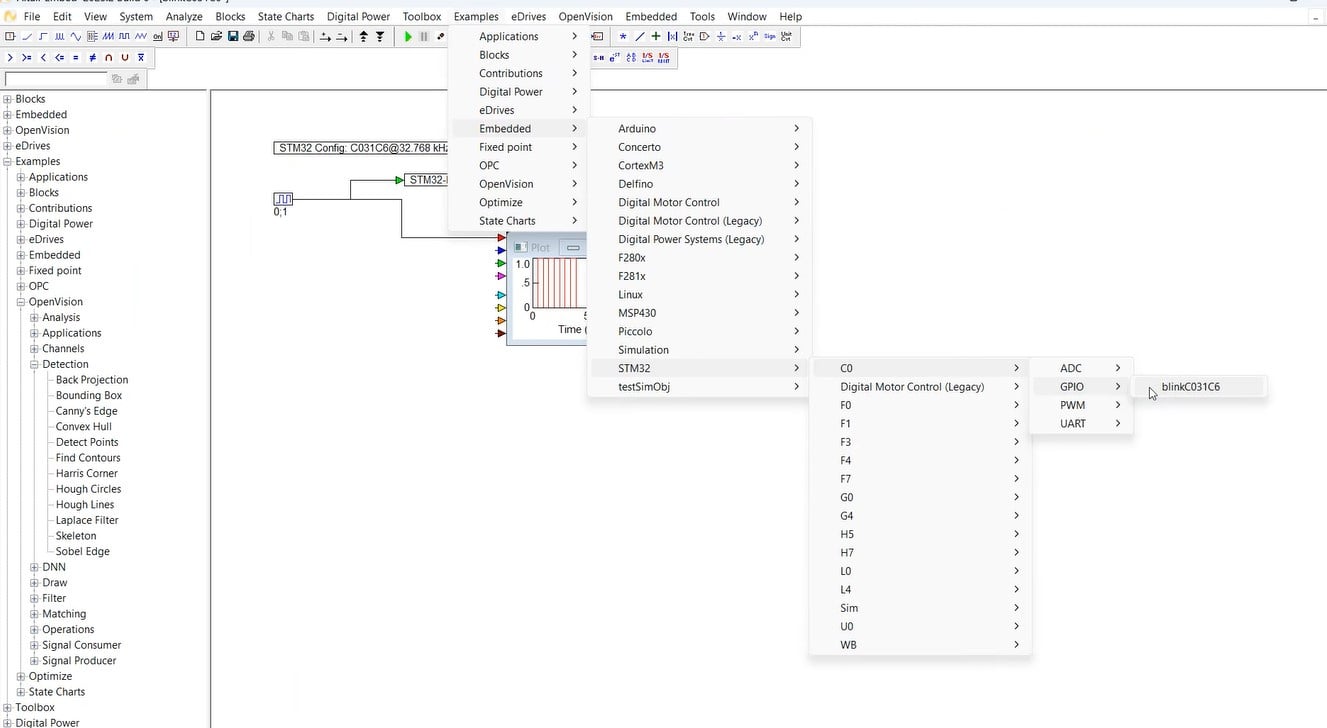The height and width of the screenshot is (728, 1327).
Task: Click the STM32 Config block on canvas
Action: [361, 148]
